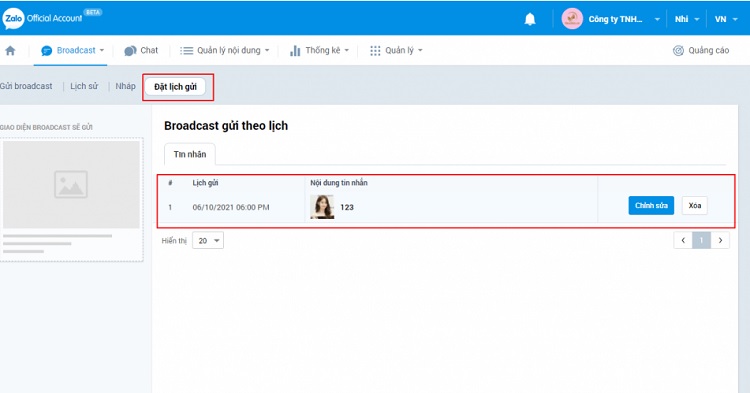The image size is (750, 393).
Task: Click the Nội dung tin nhắn column header
Action: pos(339,183)
